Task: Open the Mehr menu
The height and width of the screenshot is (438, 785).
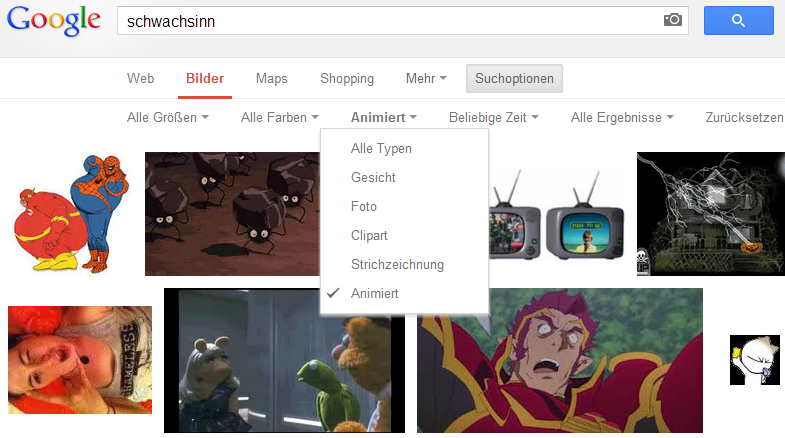Action: 426,79
